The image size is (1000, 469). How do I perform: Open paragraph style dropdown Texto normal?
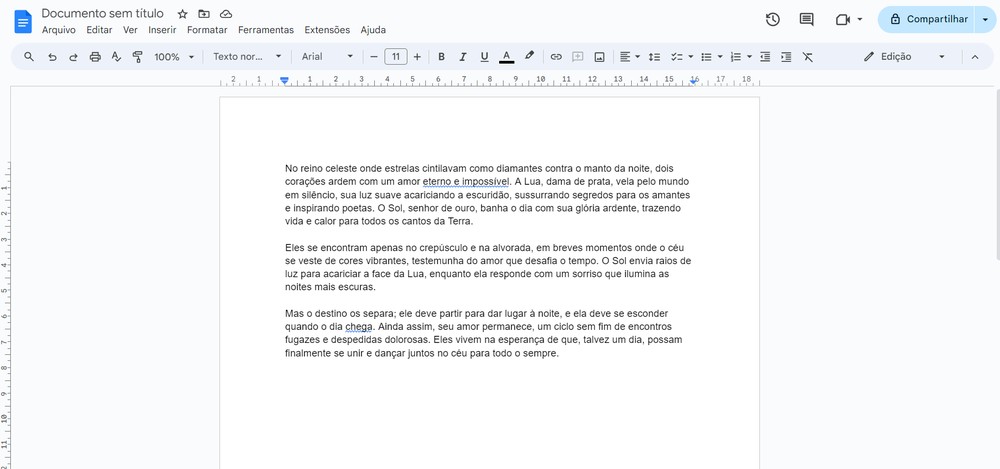(x=247, y=57)
